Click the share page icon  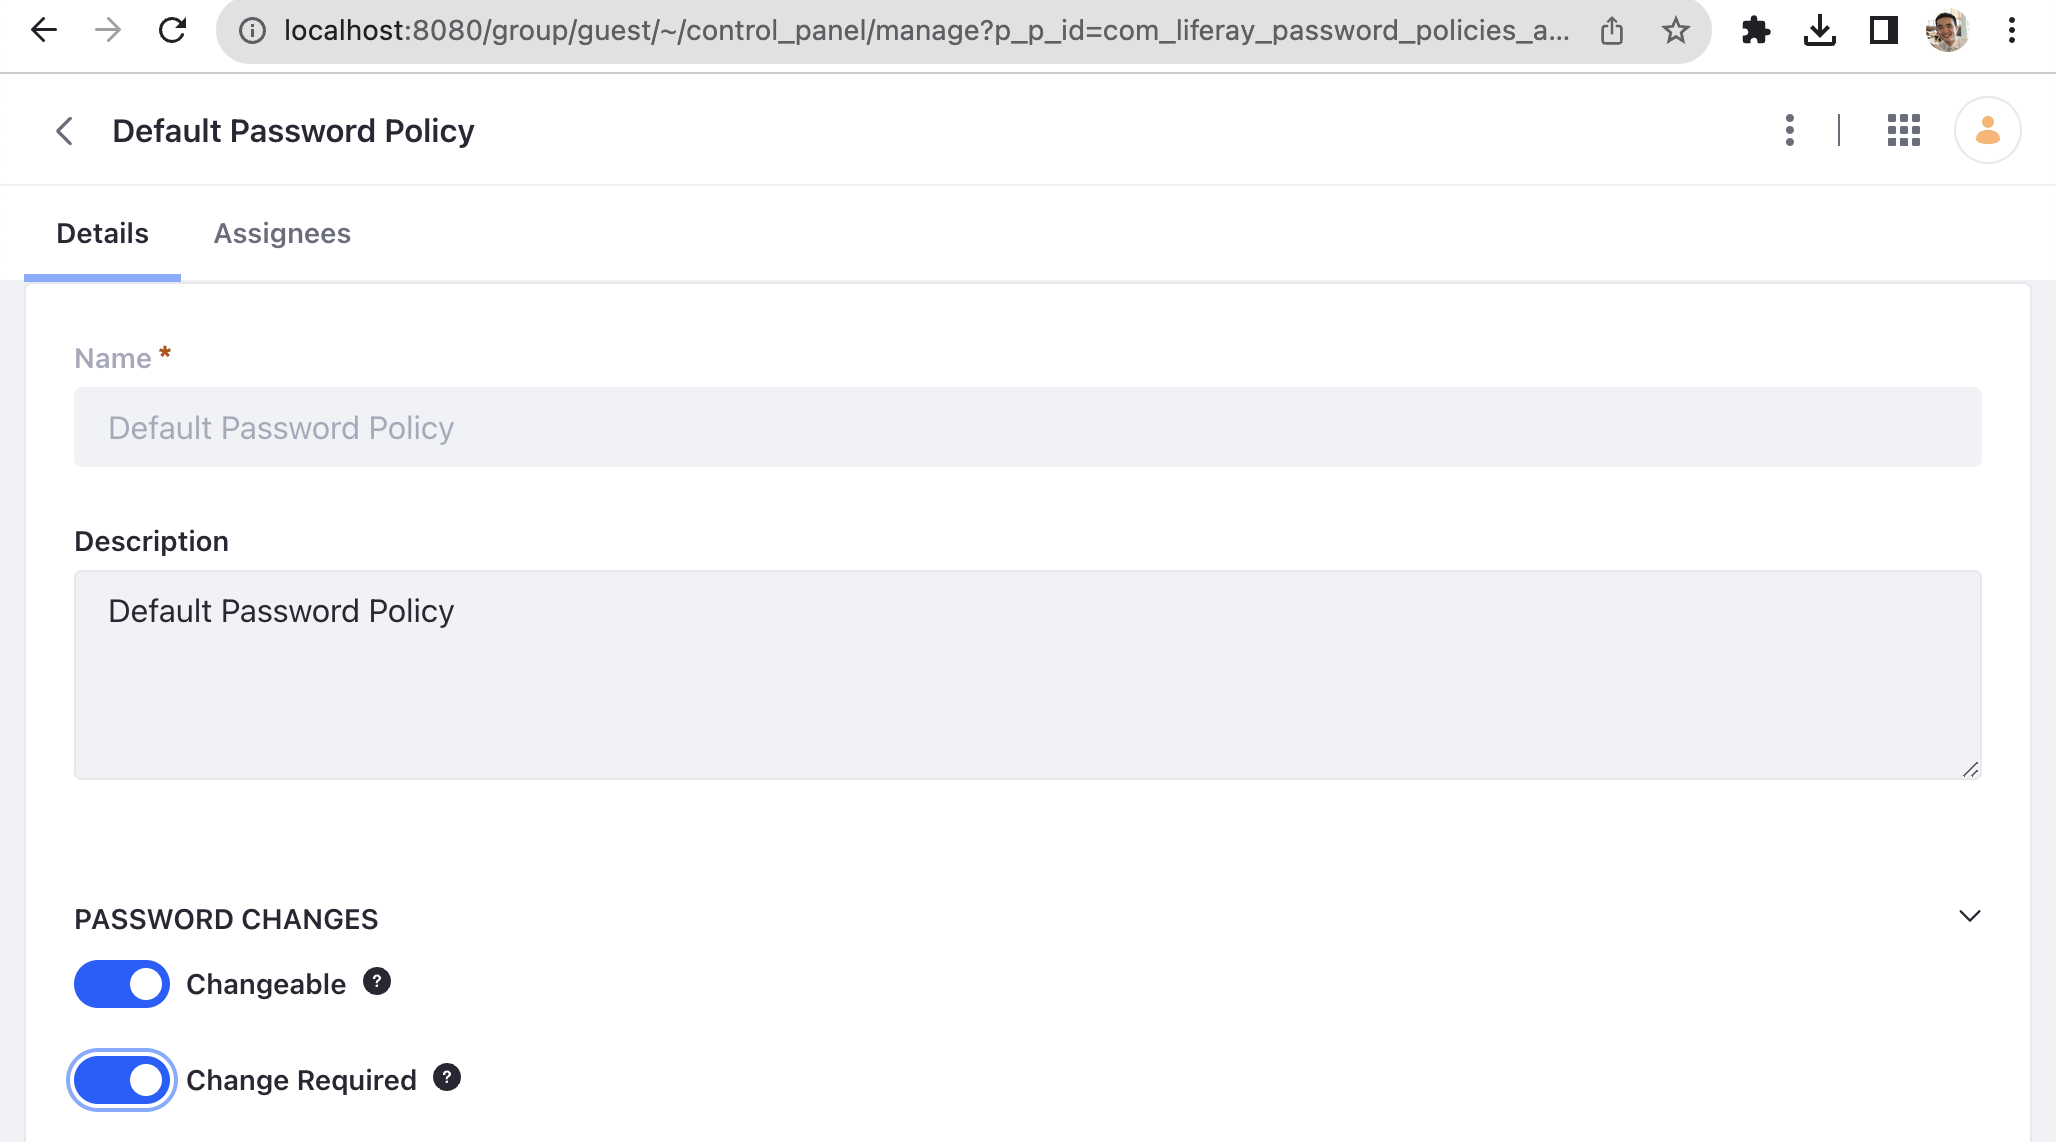click(x=1611, y=31)
